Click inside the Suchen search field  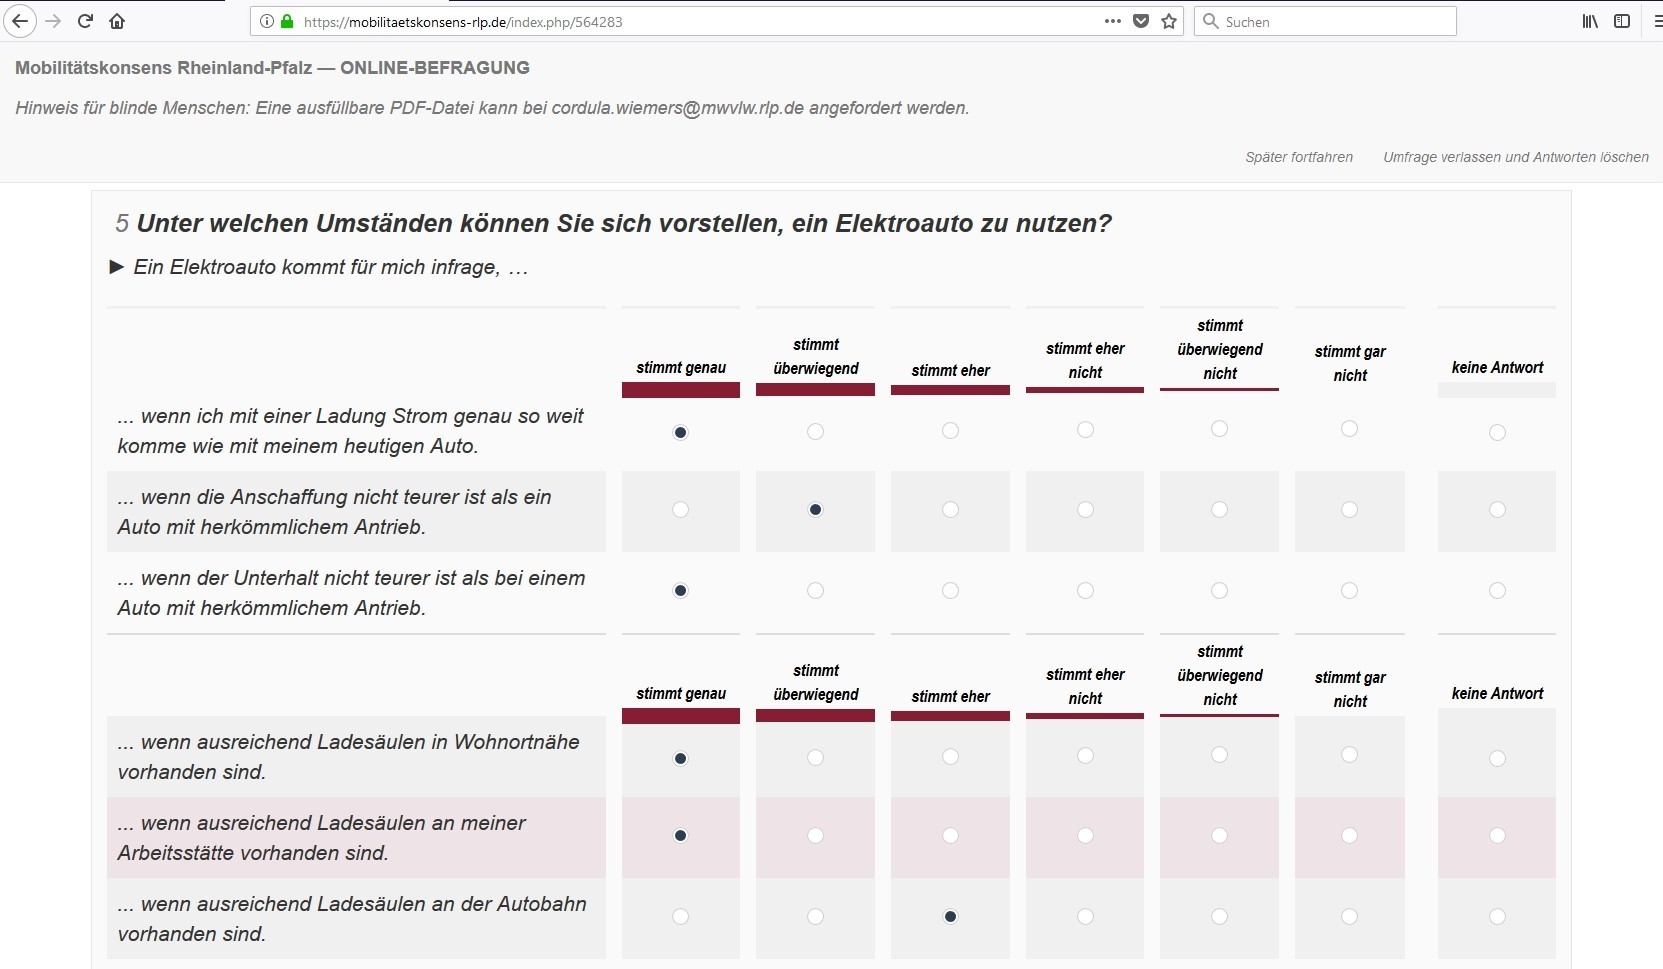[x=1325, y=21]
